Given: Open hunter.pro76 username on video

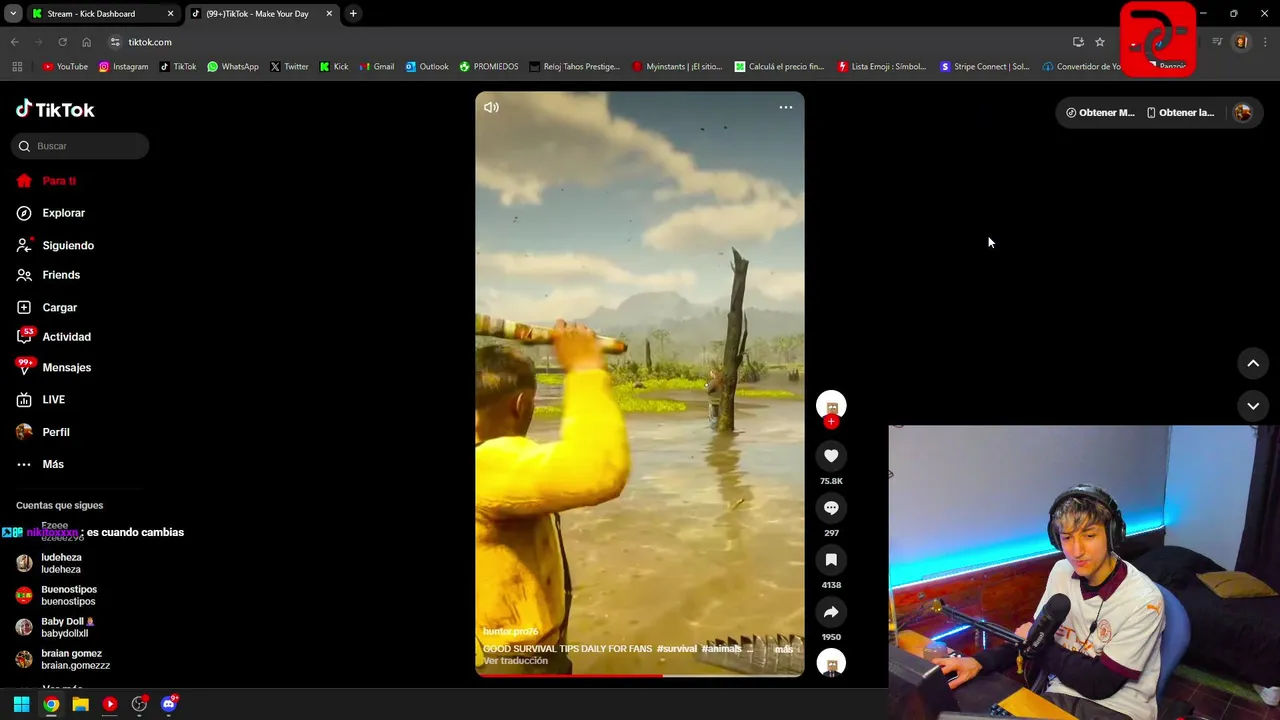Looking at the screenshot, I should tap(510, 632).
